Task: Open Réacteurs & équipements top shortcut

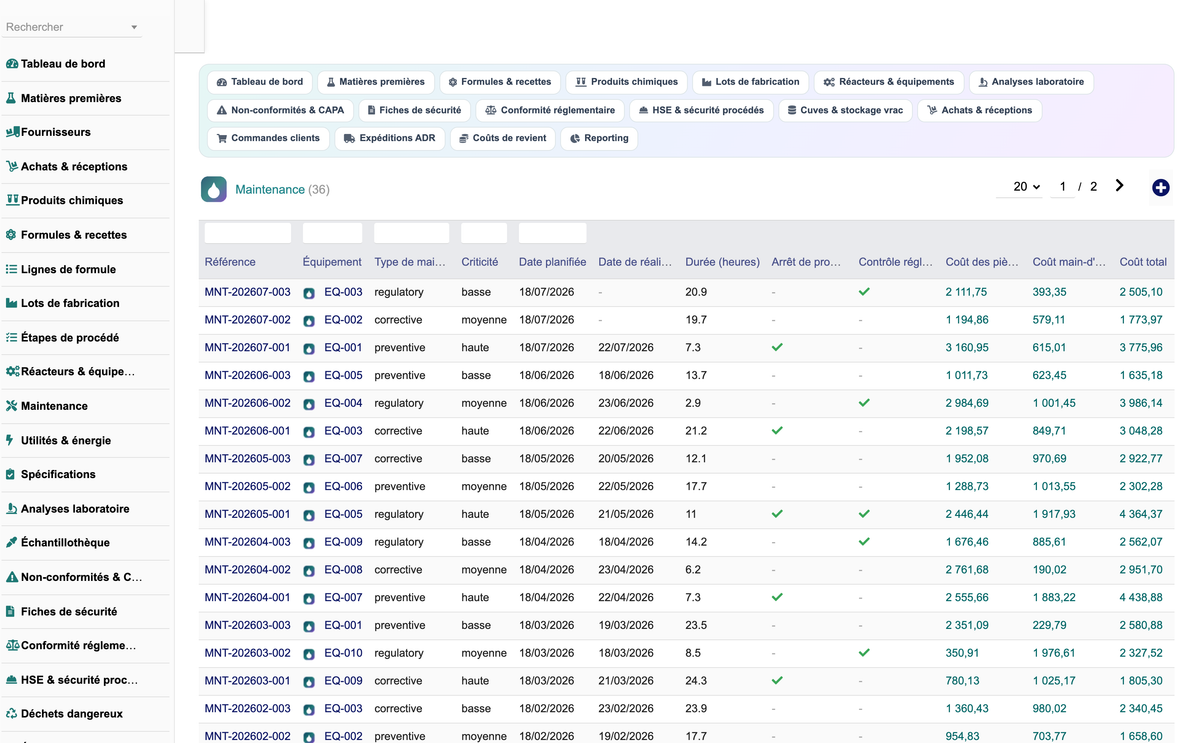Action: click(x=889, y=82)
